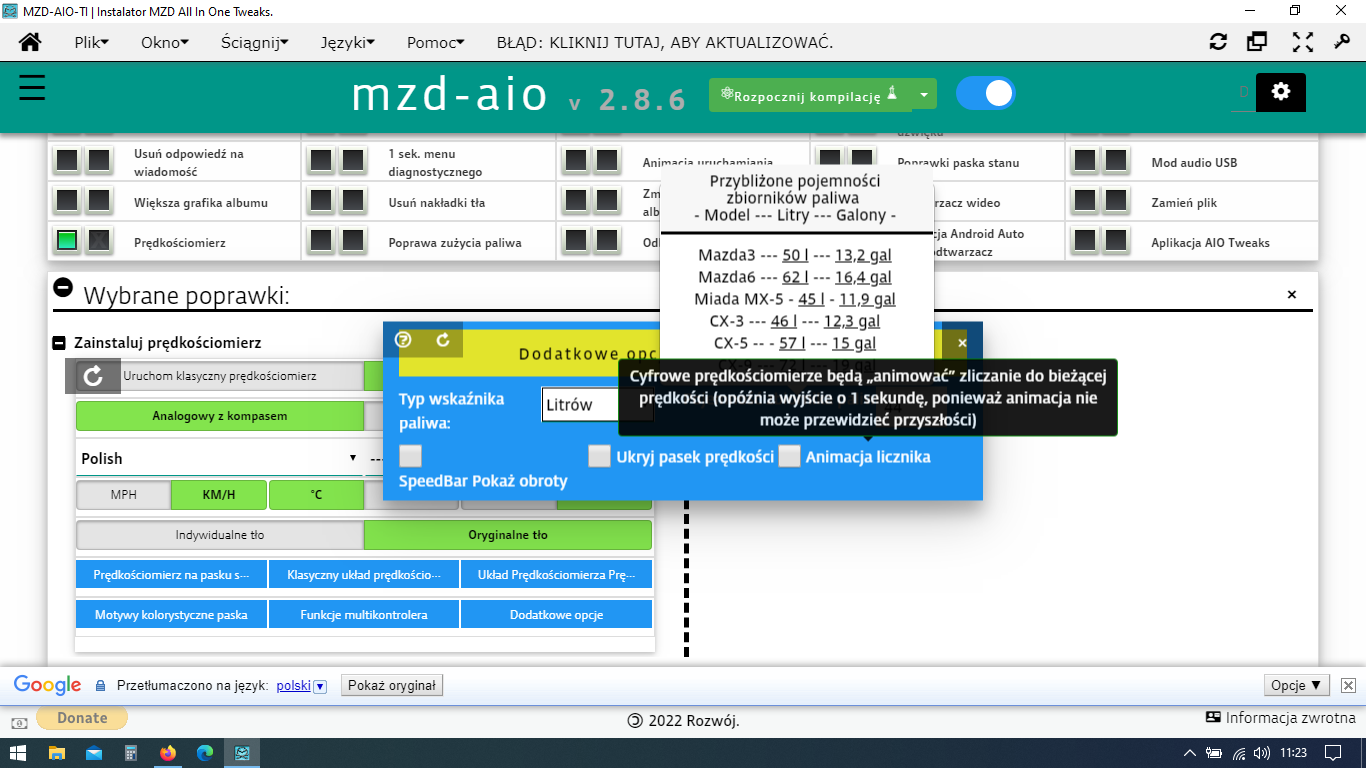Click the new window icon in top toolbar
This screenshot has height=768, width=1366.
pos(1257,42)
